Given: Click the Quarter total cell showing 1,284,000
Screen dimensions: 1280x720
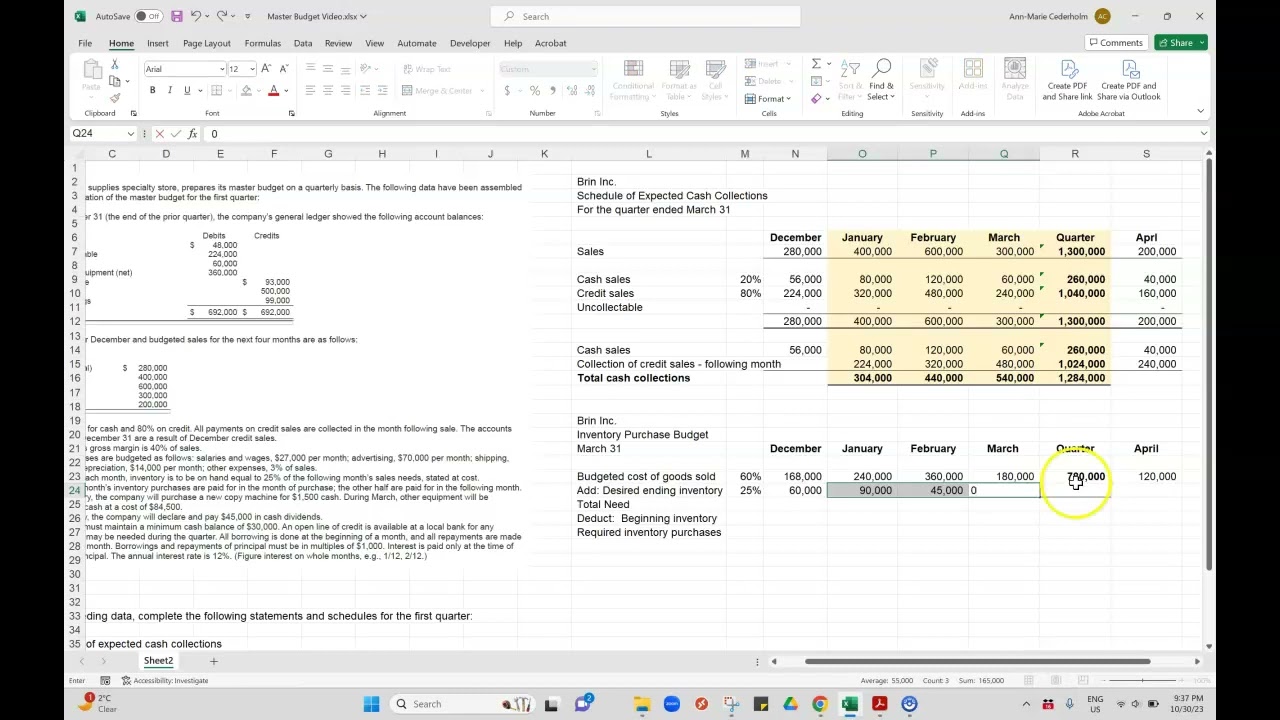Looking at the screenshot, I should click(x=1075, y=378).
